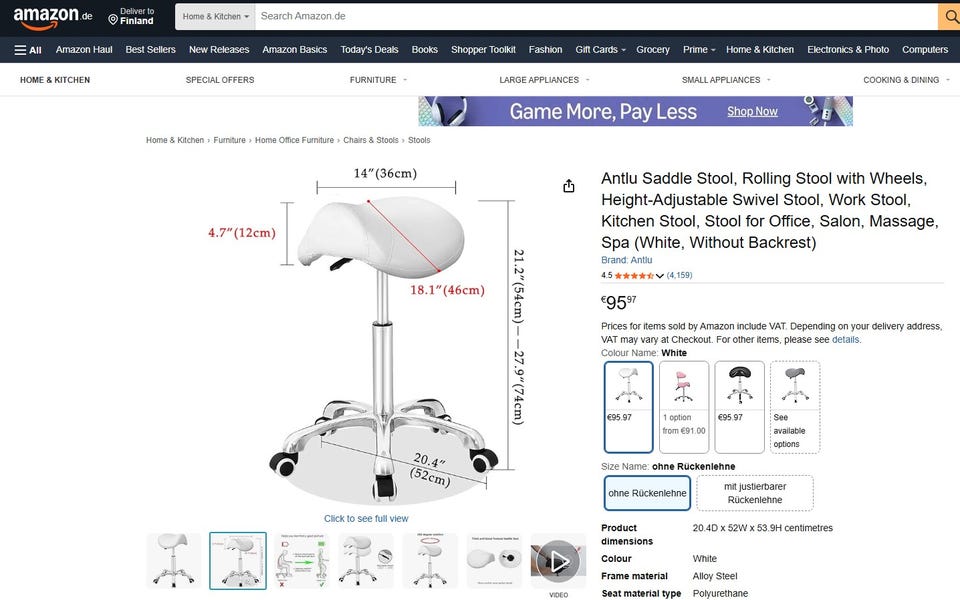The height and width of the screenshot is (600, 960).
Task: Click the Amazon.de logo
Action: coord(52,17)
